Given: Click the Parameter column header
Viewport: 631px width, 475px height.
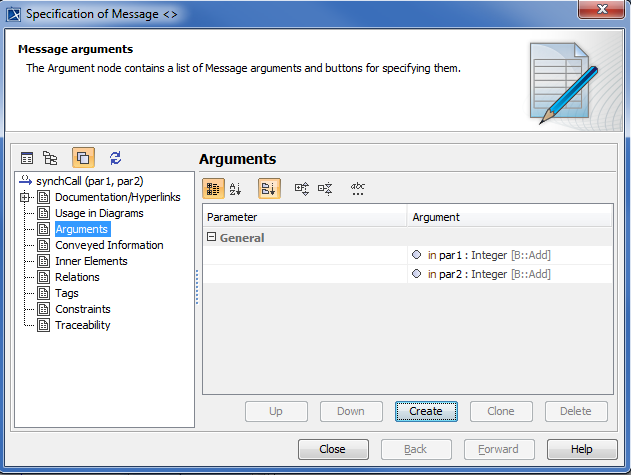Looking at the screenshot, I should 305,217.
